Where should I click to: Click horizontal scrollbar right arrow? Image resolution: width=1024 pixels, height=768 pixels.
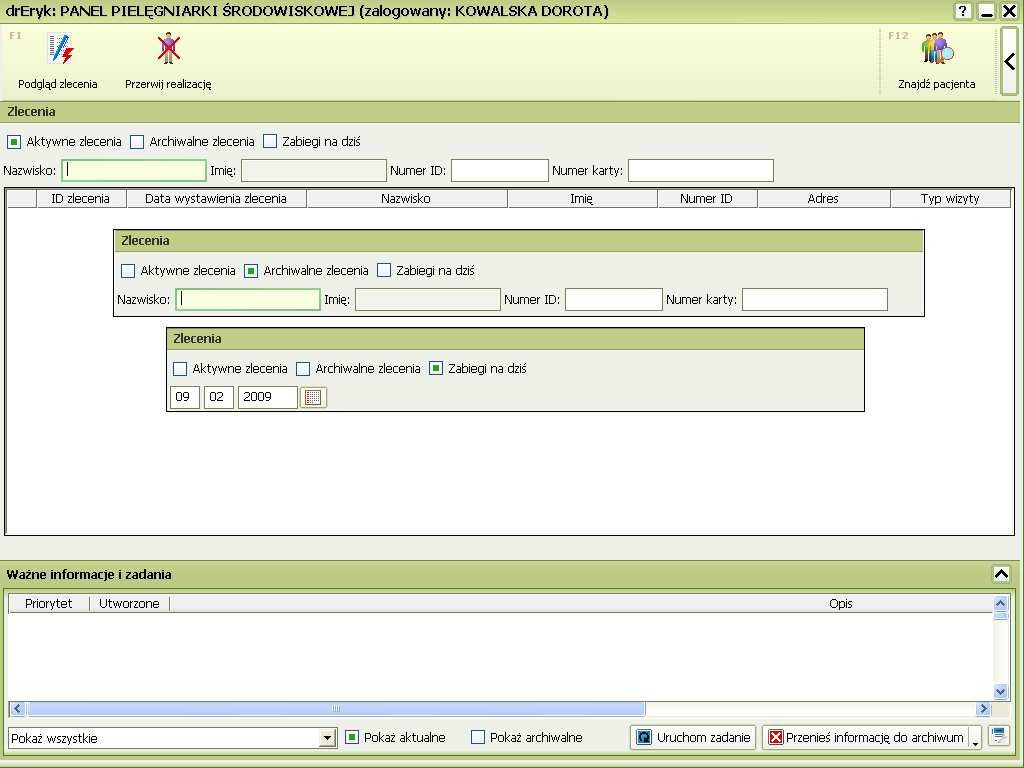click(x=984, y=709)
